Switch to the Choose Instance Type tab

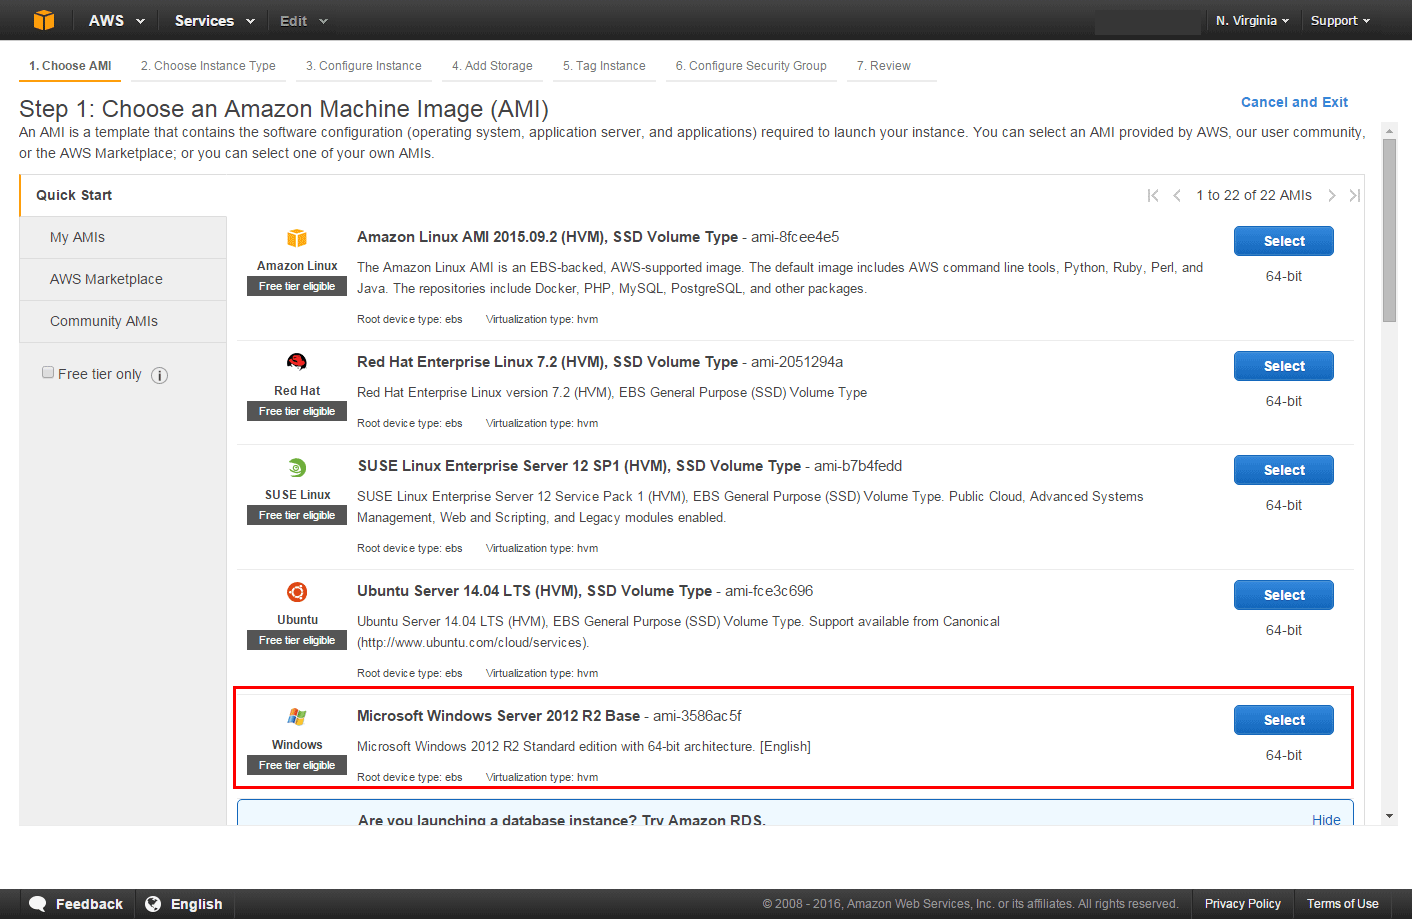[x=208, y=66]
